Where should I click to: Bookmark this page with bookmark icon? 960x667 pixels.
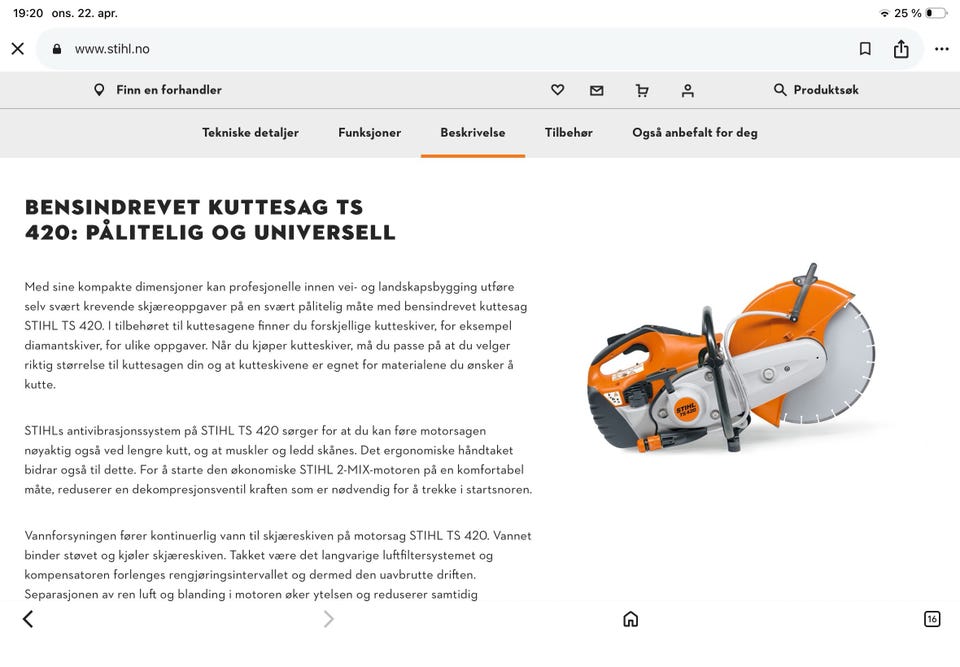pyautogui.click(x=865, y=48)
